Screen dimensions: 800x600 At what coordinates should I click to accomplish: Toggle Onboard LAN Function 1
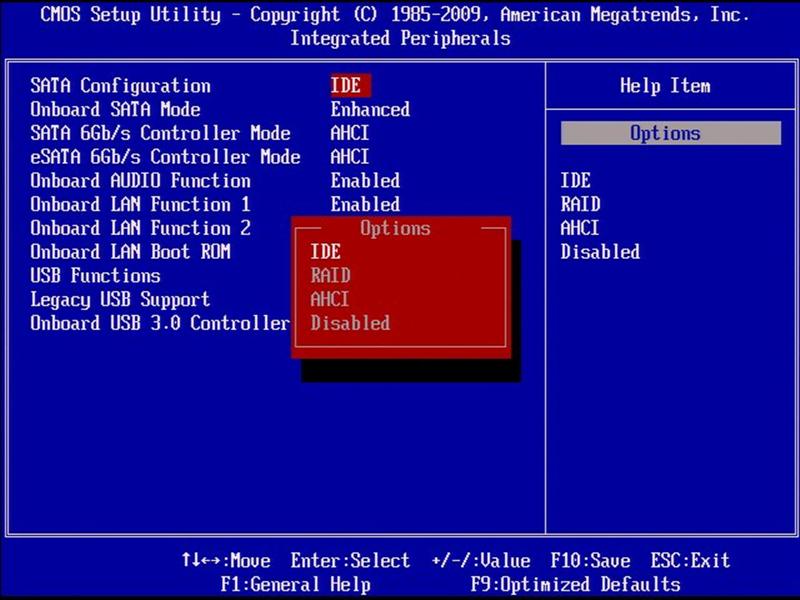[x=144, y=205]
